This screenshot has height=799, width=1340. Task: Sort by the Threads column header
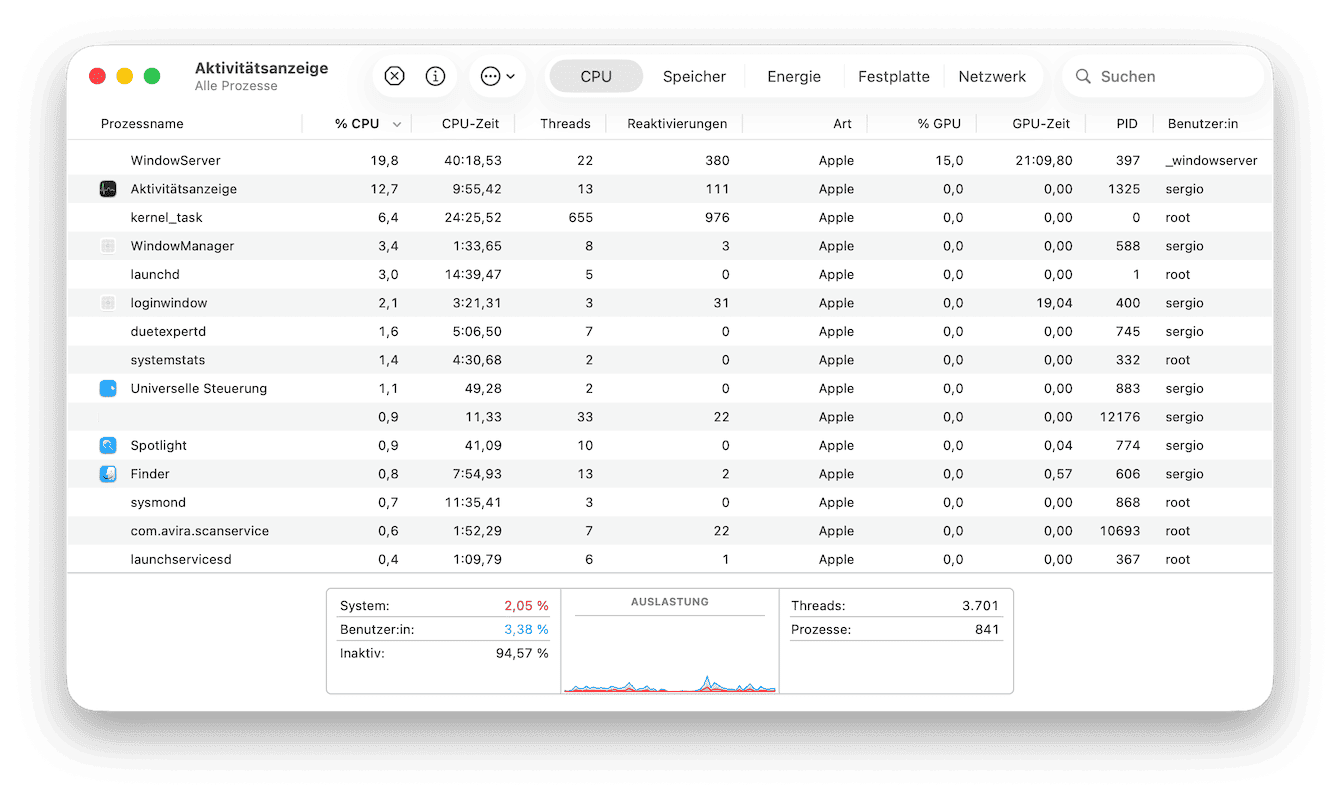565,124
